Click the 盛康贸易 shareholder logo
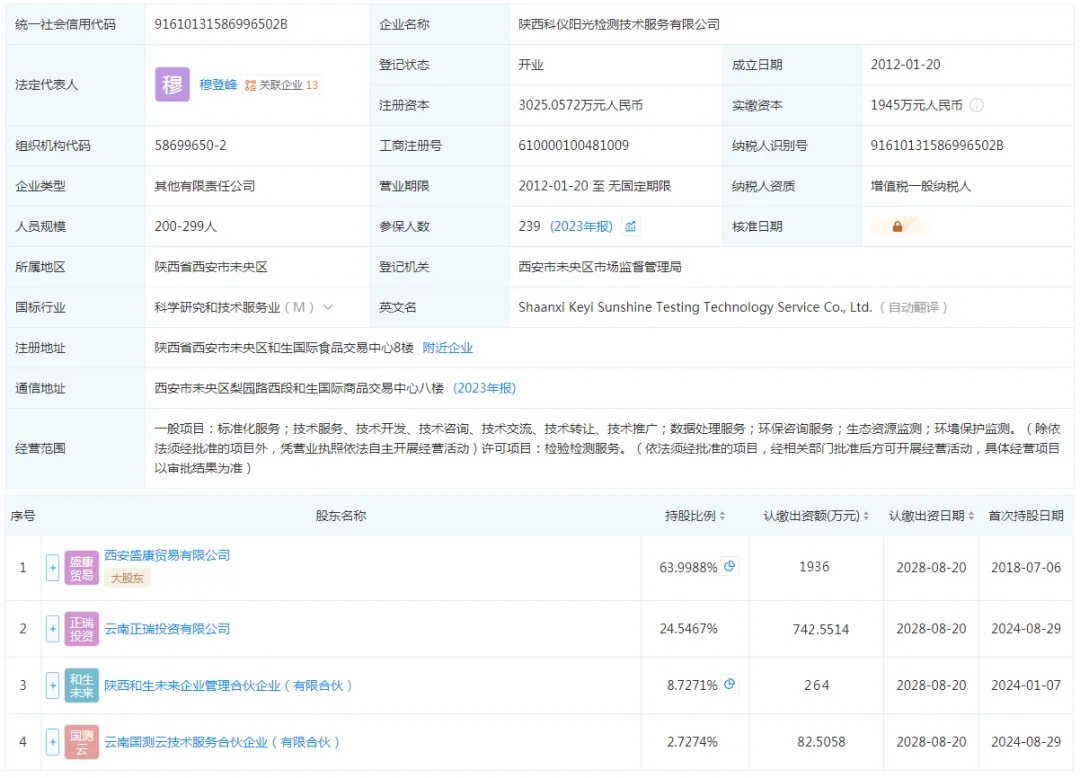Screen dimensions: 1080x778 [81, 568]
